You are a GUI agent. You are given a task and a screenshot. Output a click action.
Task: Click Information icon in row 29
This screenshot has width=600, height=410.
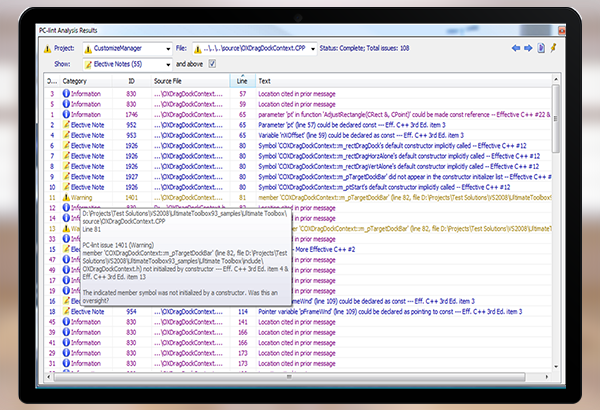(x=66, y=353)
